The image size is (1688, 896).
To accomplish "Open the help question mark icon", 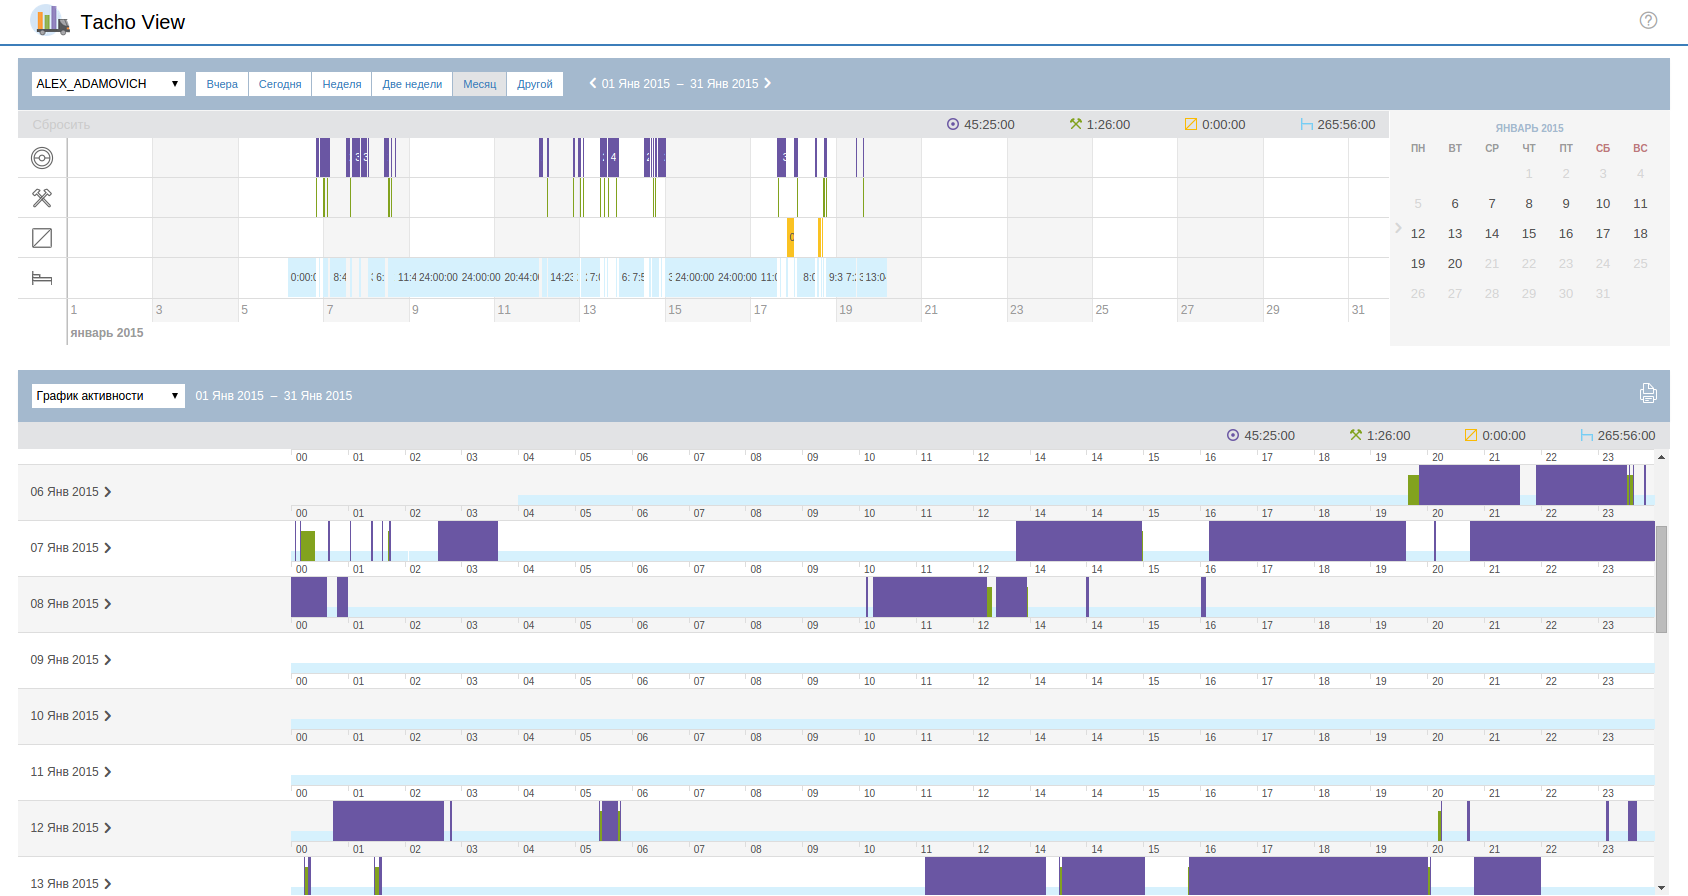I will [1648, 20].
